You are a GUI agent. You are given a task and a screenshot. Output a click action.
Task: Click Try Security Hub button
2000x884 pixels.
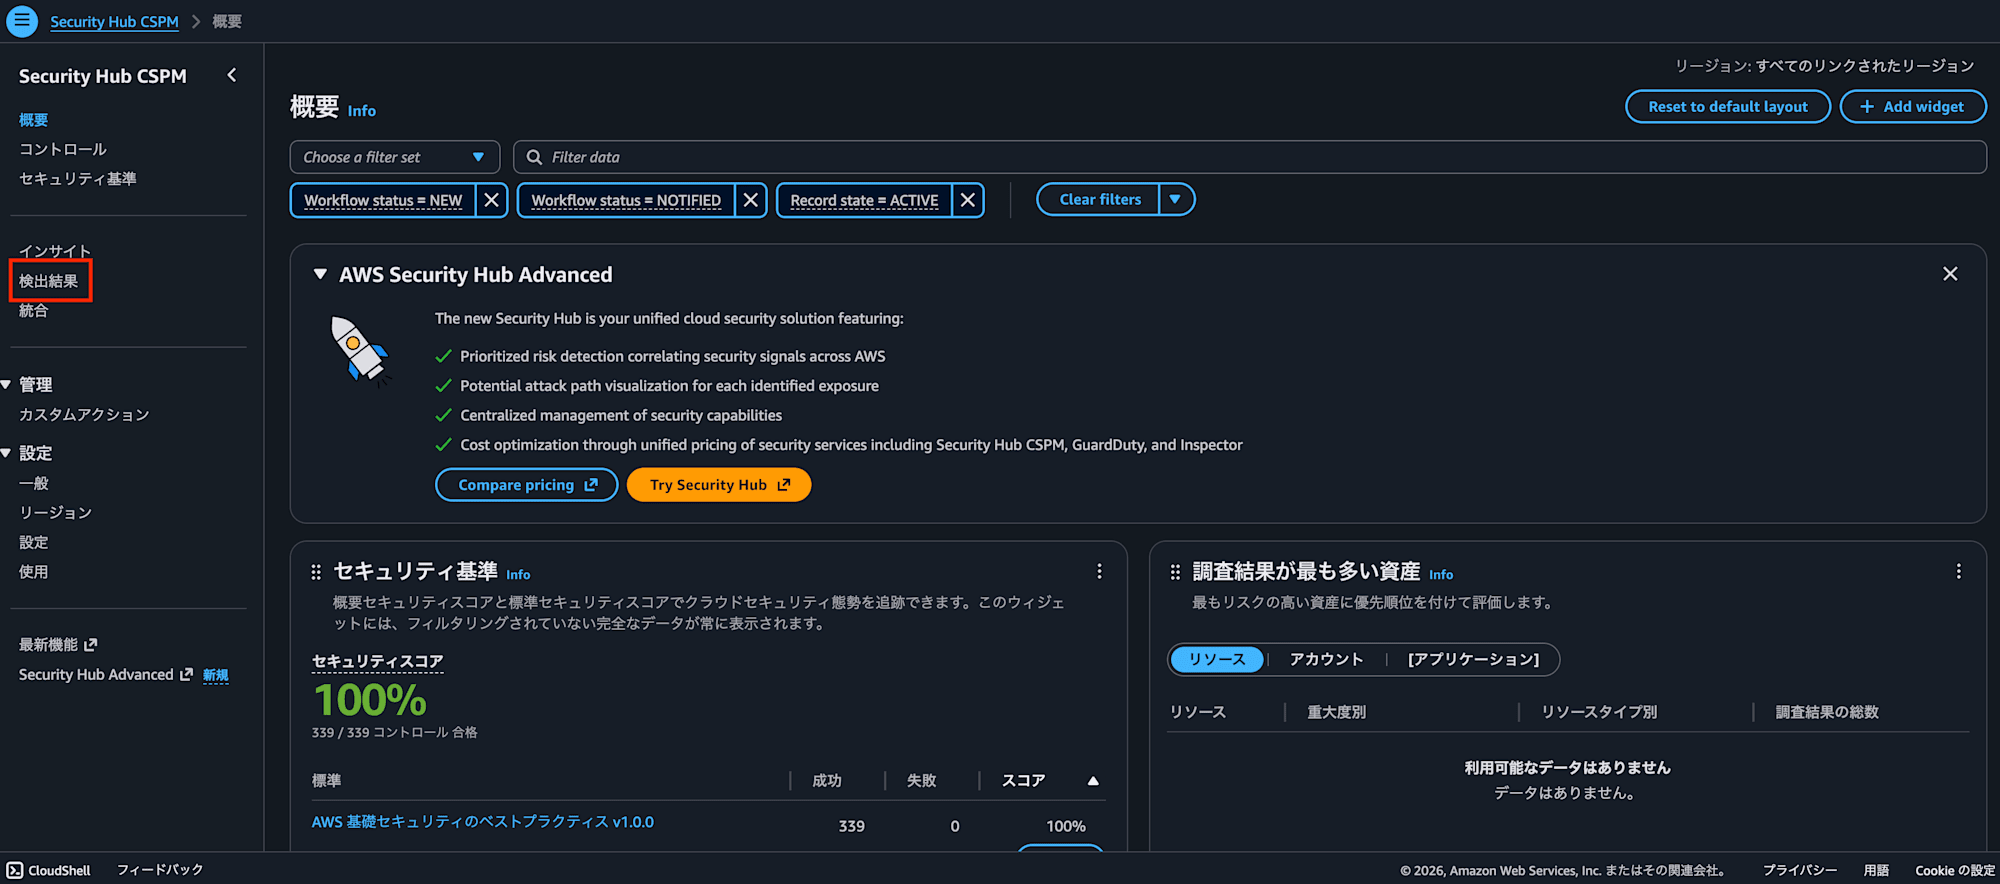[x=719, y=485]
